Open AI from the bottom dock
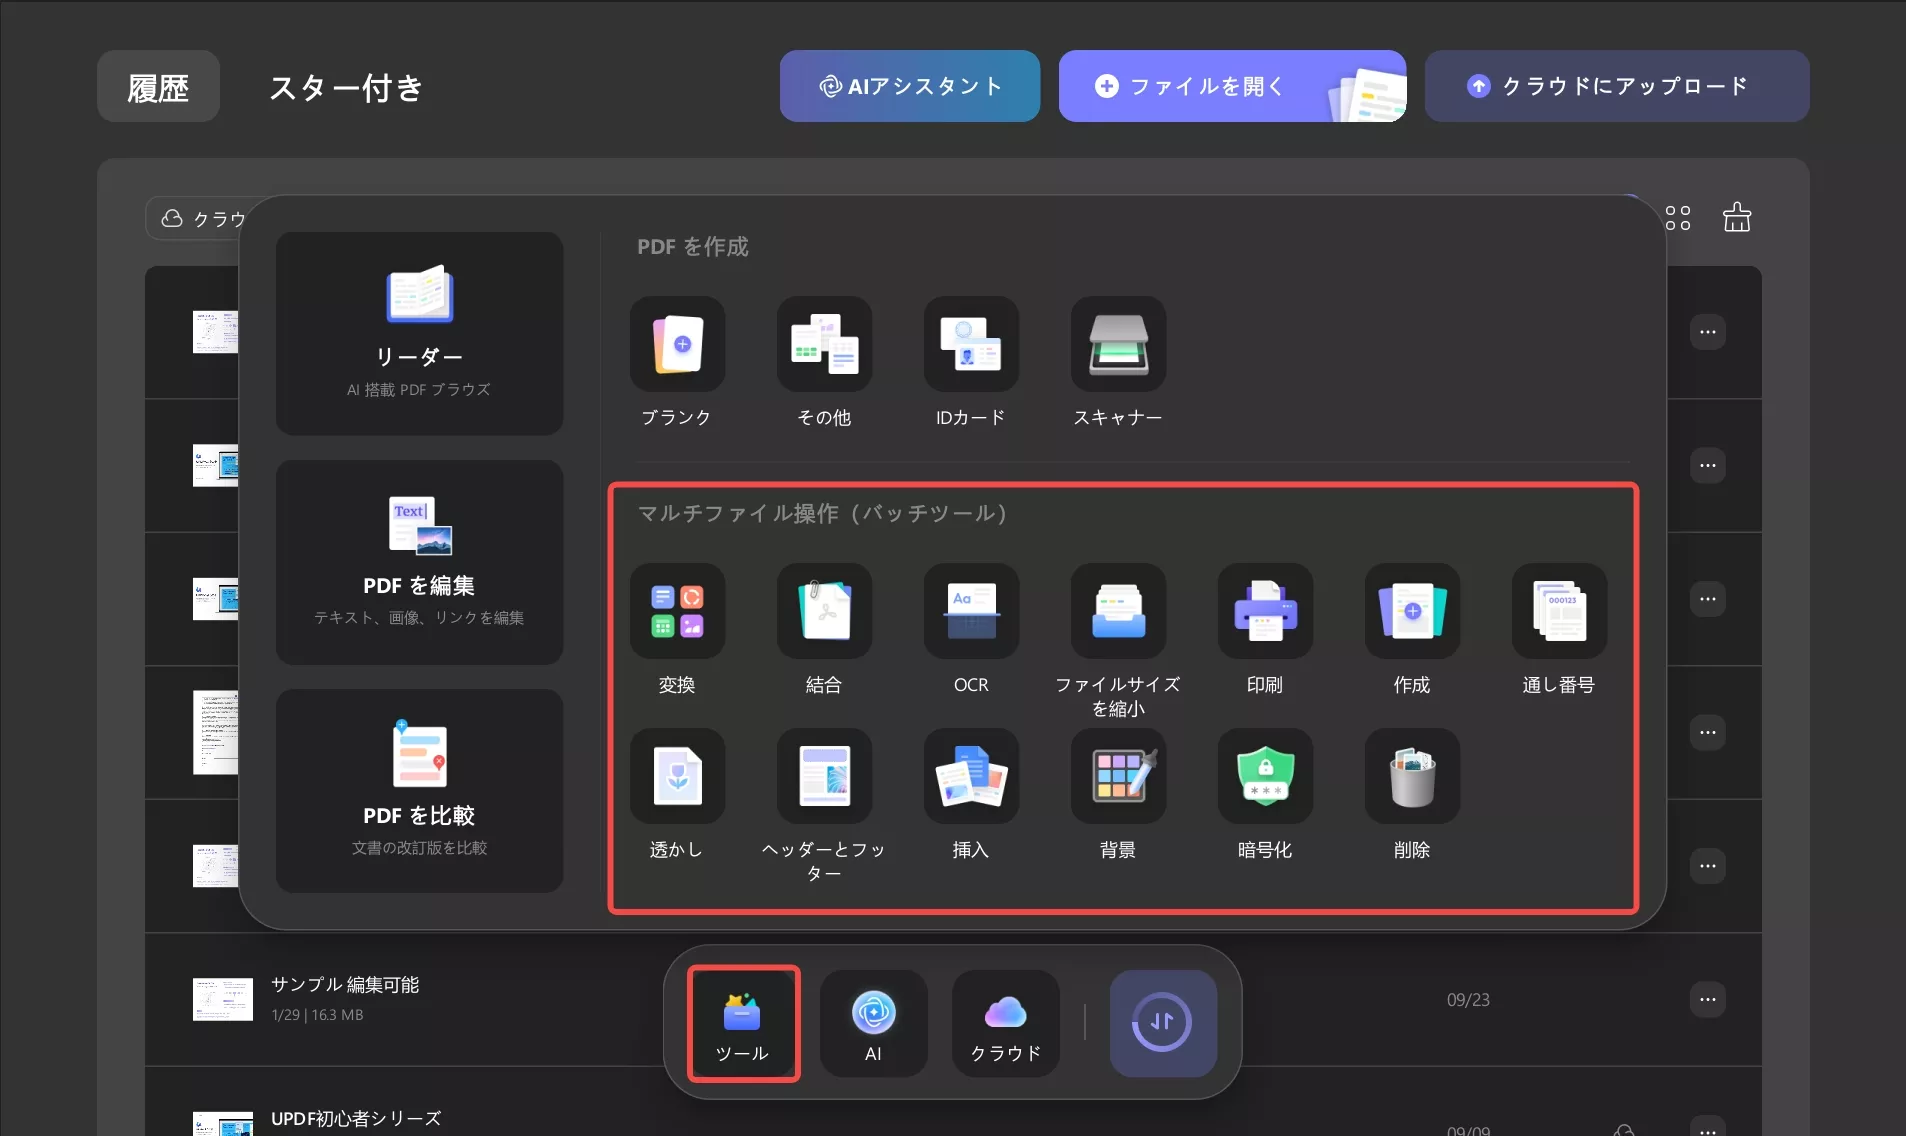Screen dimensions: 1906x1136 873,1024
